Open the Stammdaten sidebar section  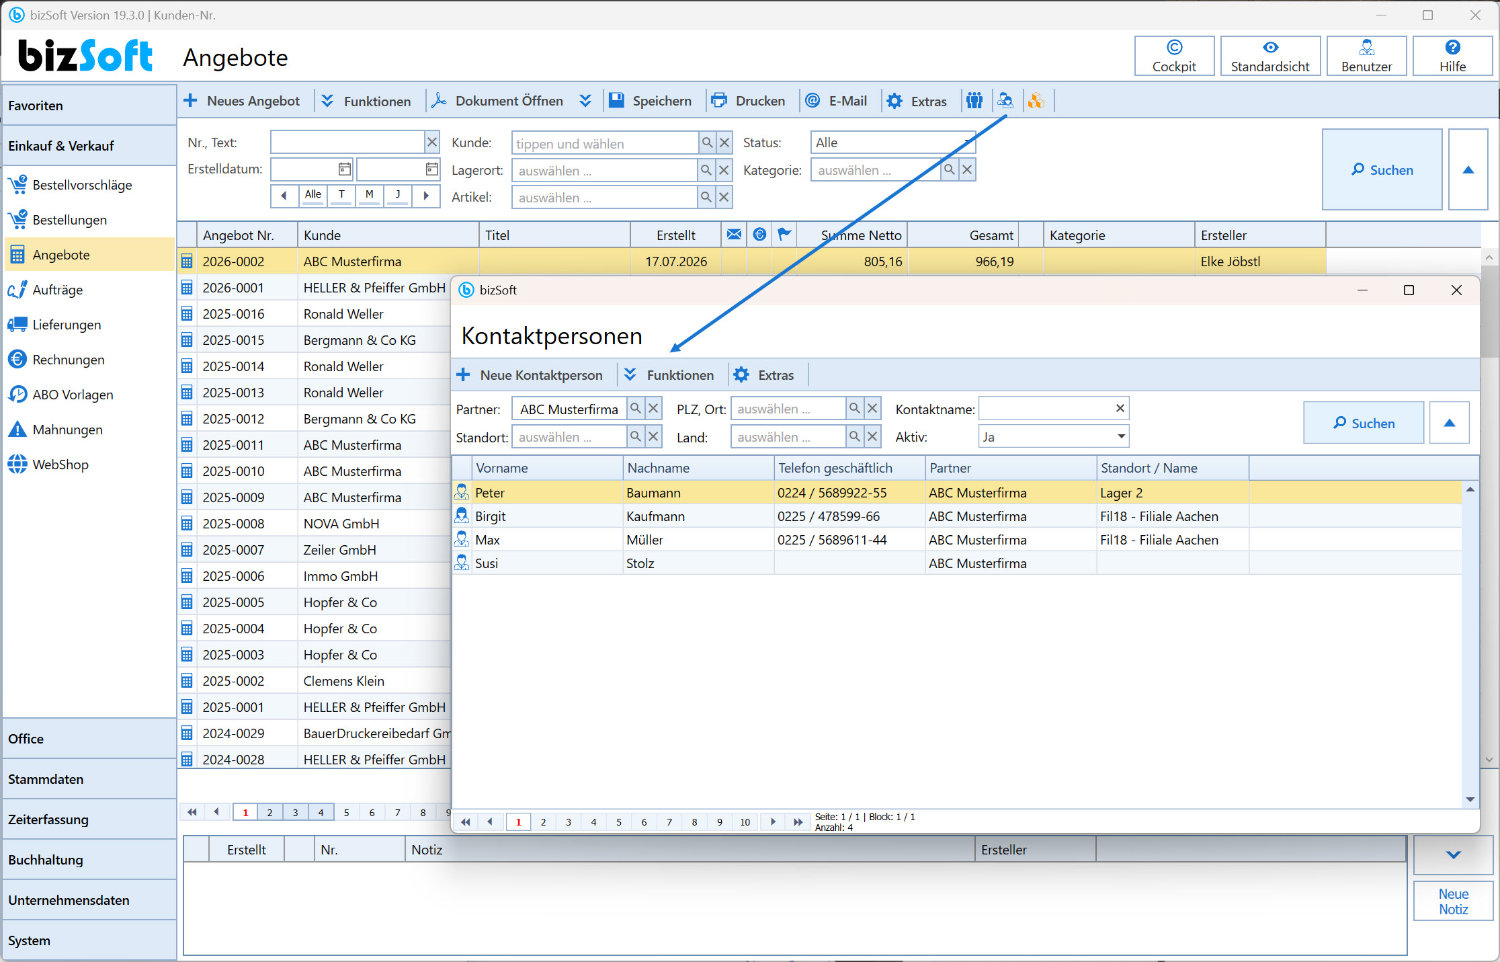(89, 779)
